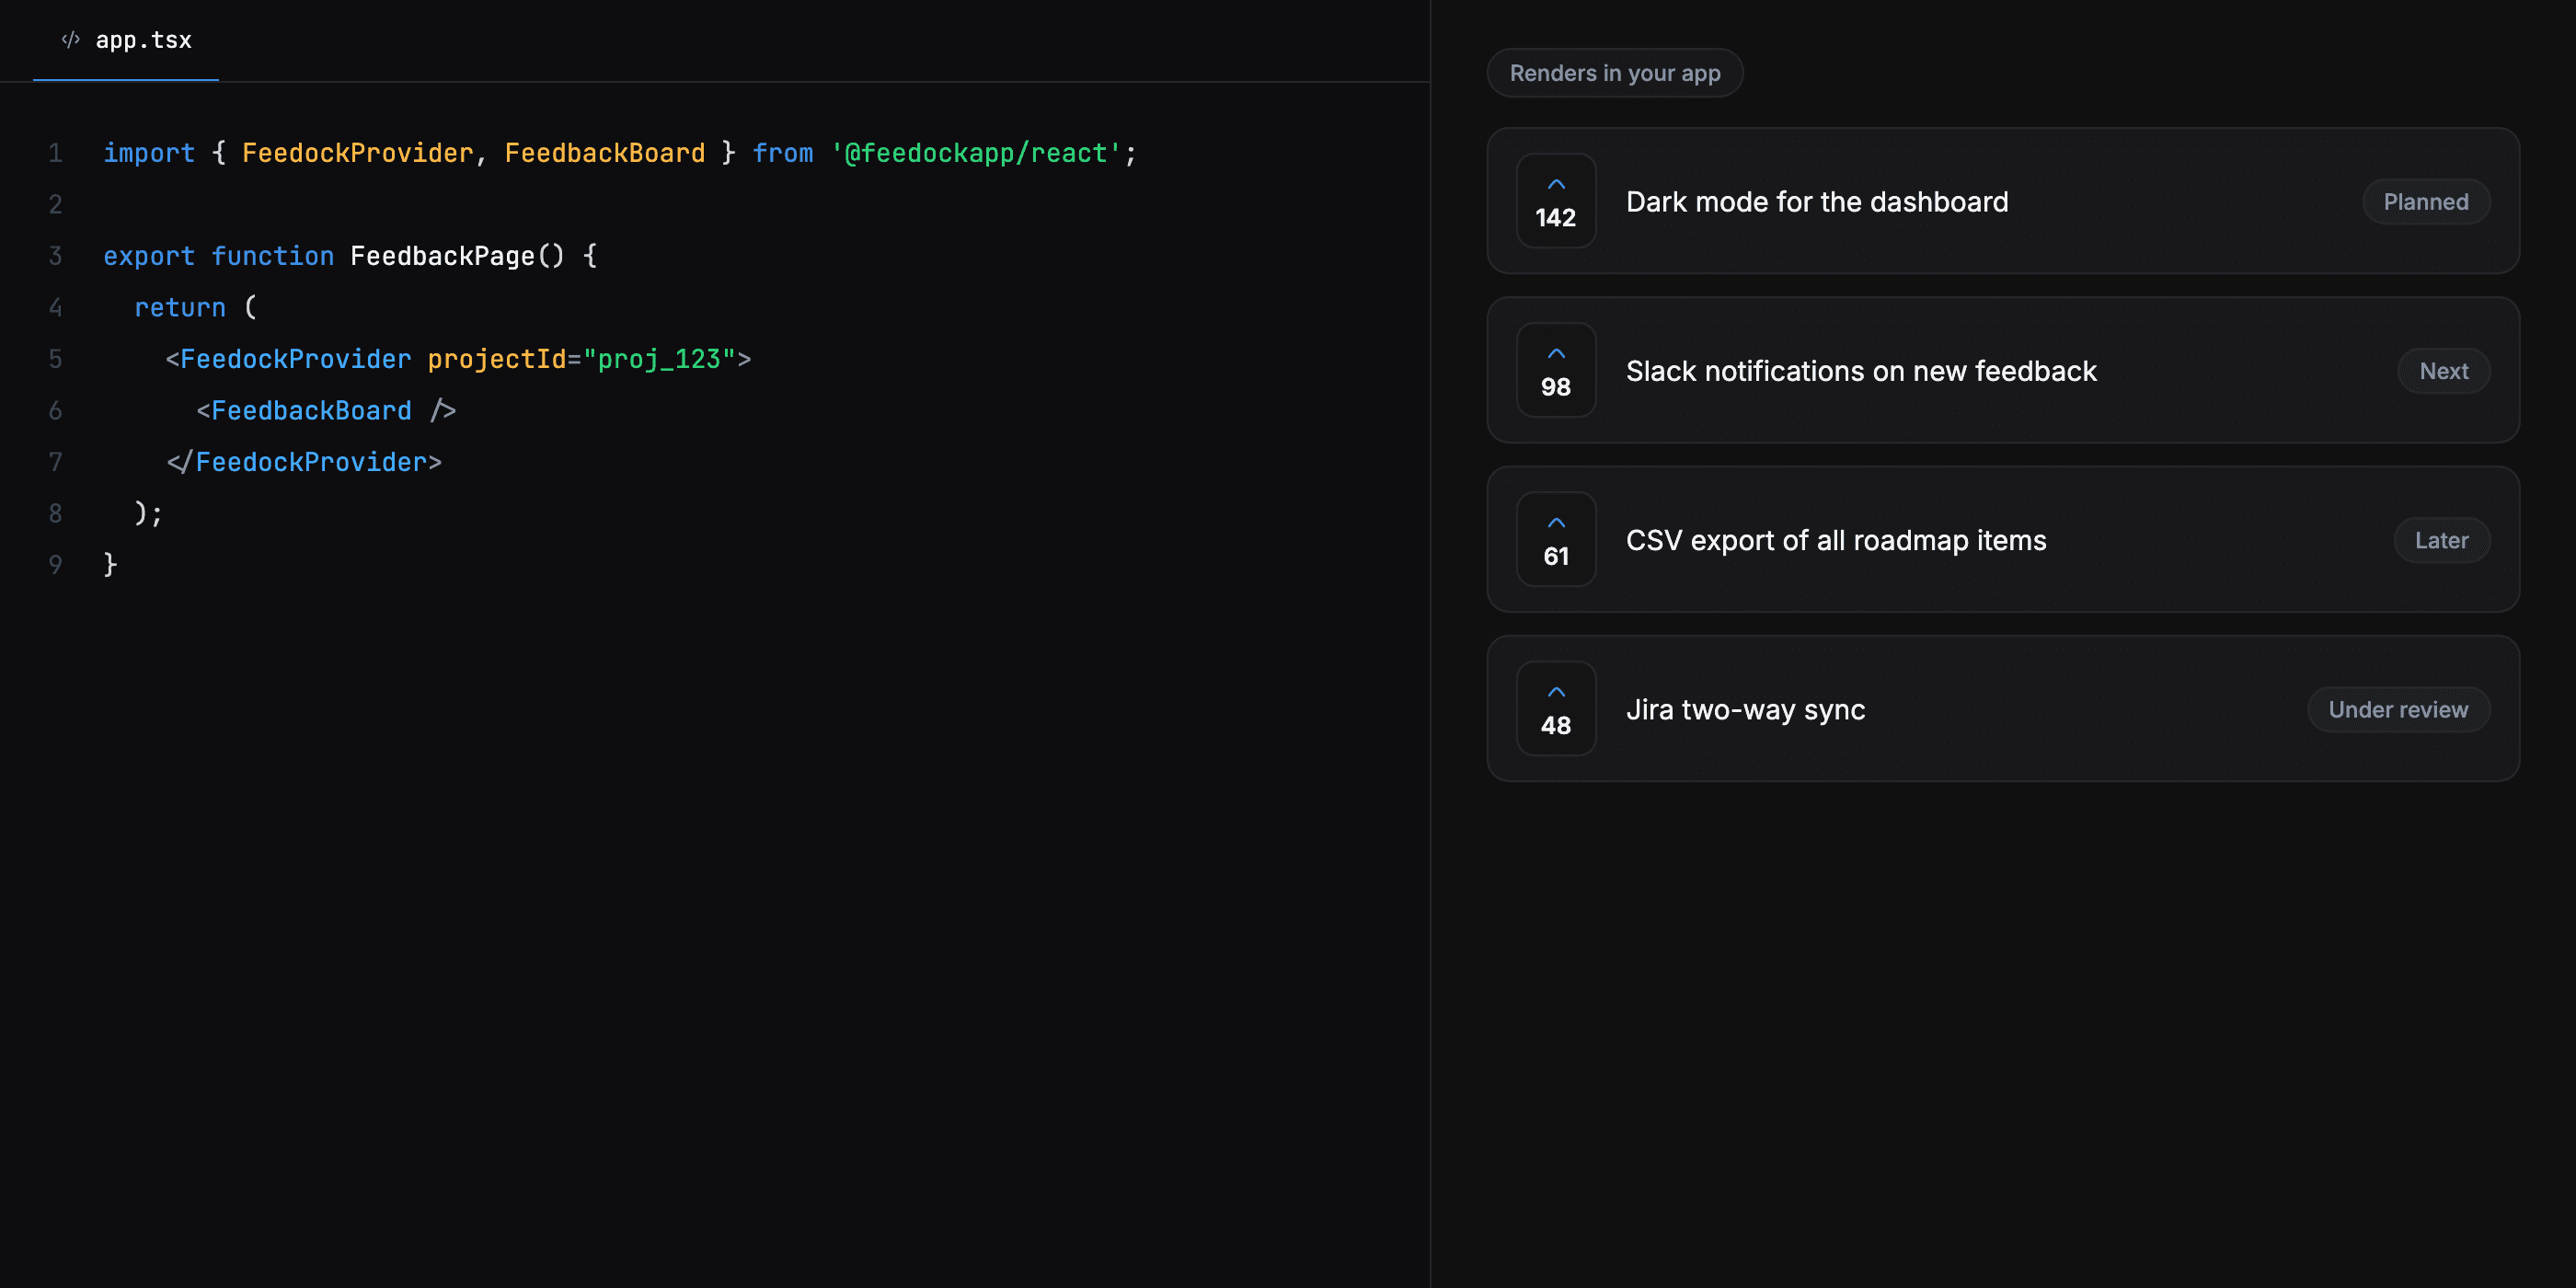Click FeedbackBoard in the import statement
Image resolution: width=2576 pixels, height=1288 pixels.
coord(605,153)
